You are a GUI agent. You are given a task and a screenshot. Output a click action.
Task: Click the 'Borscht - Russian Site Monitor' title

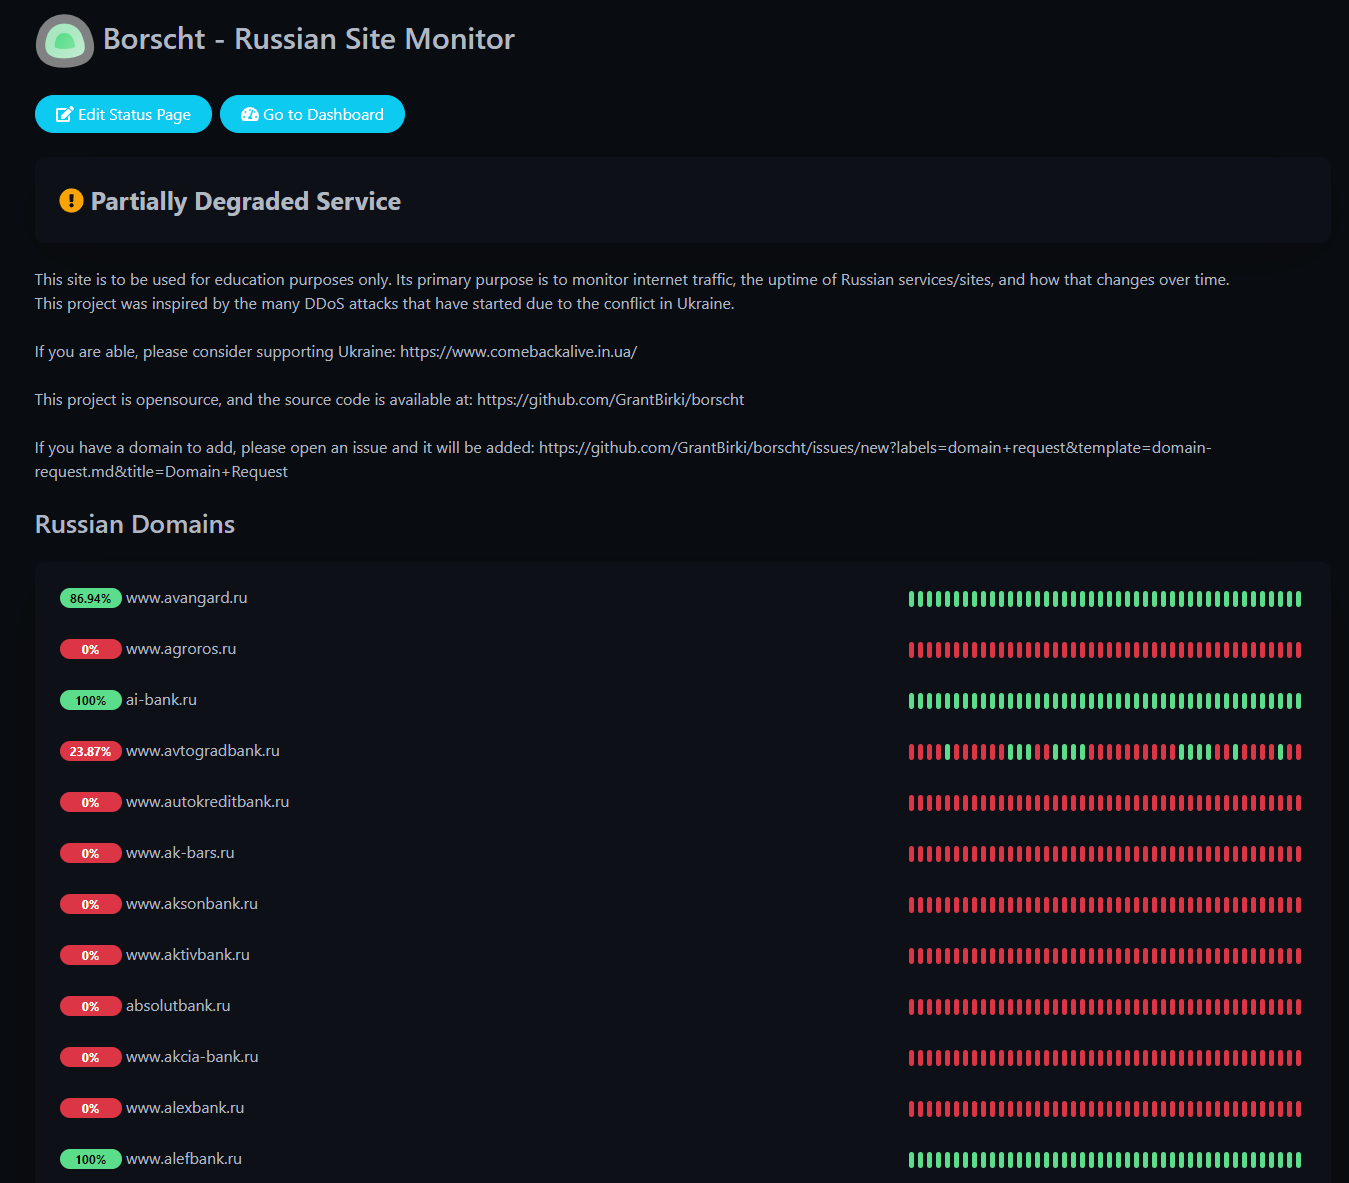pyautogui.click(x=309, y=39)
